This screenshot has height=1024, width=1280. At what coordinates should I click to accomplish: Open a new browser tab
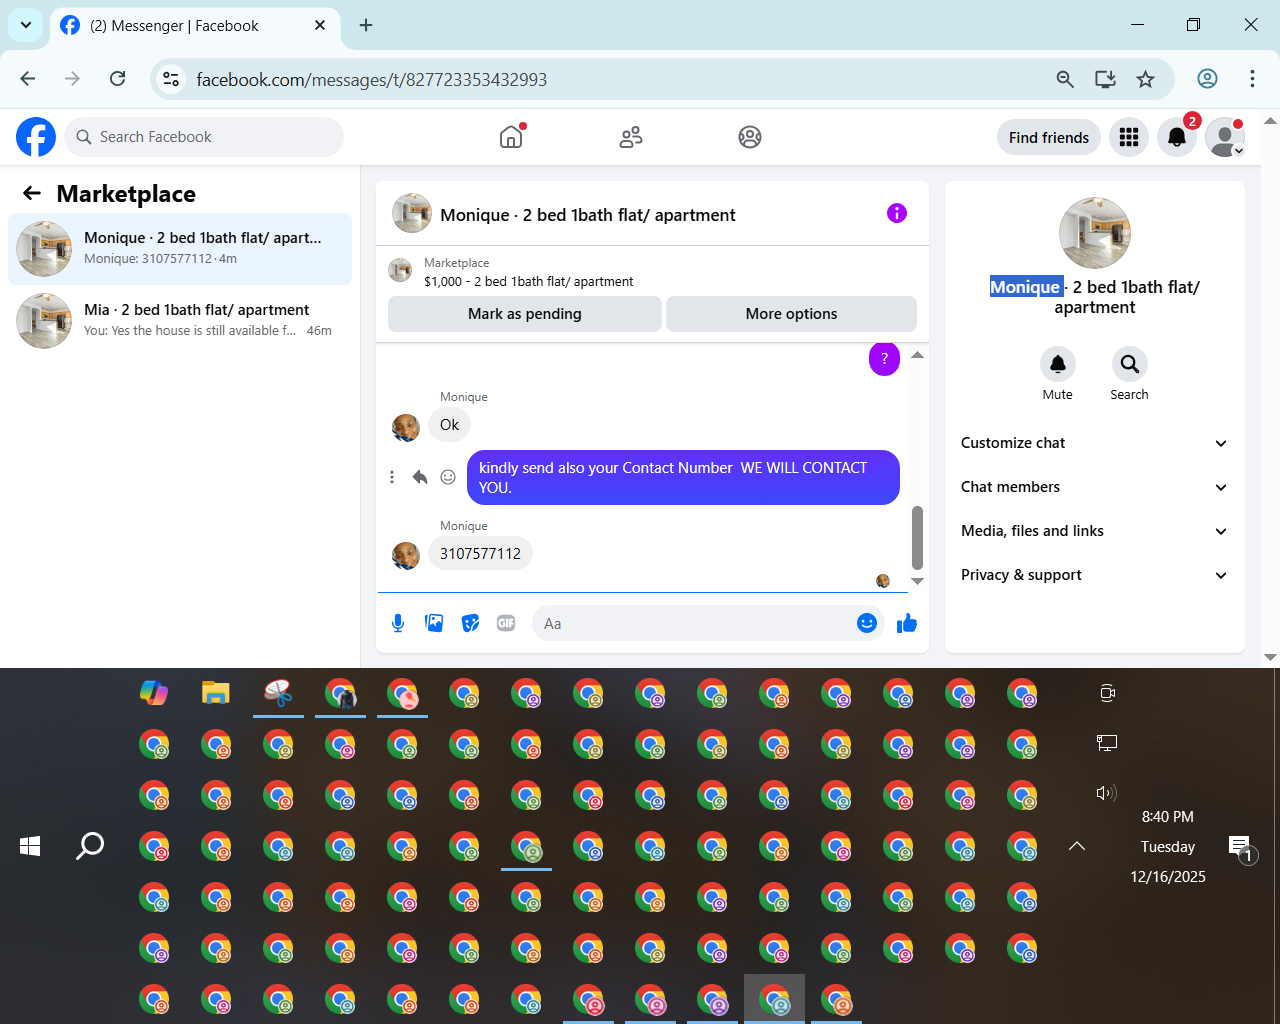point(366,26)
